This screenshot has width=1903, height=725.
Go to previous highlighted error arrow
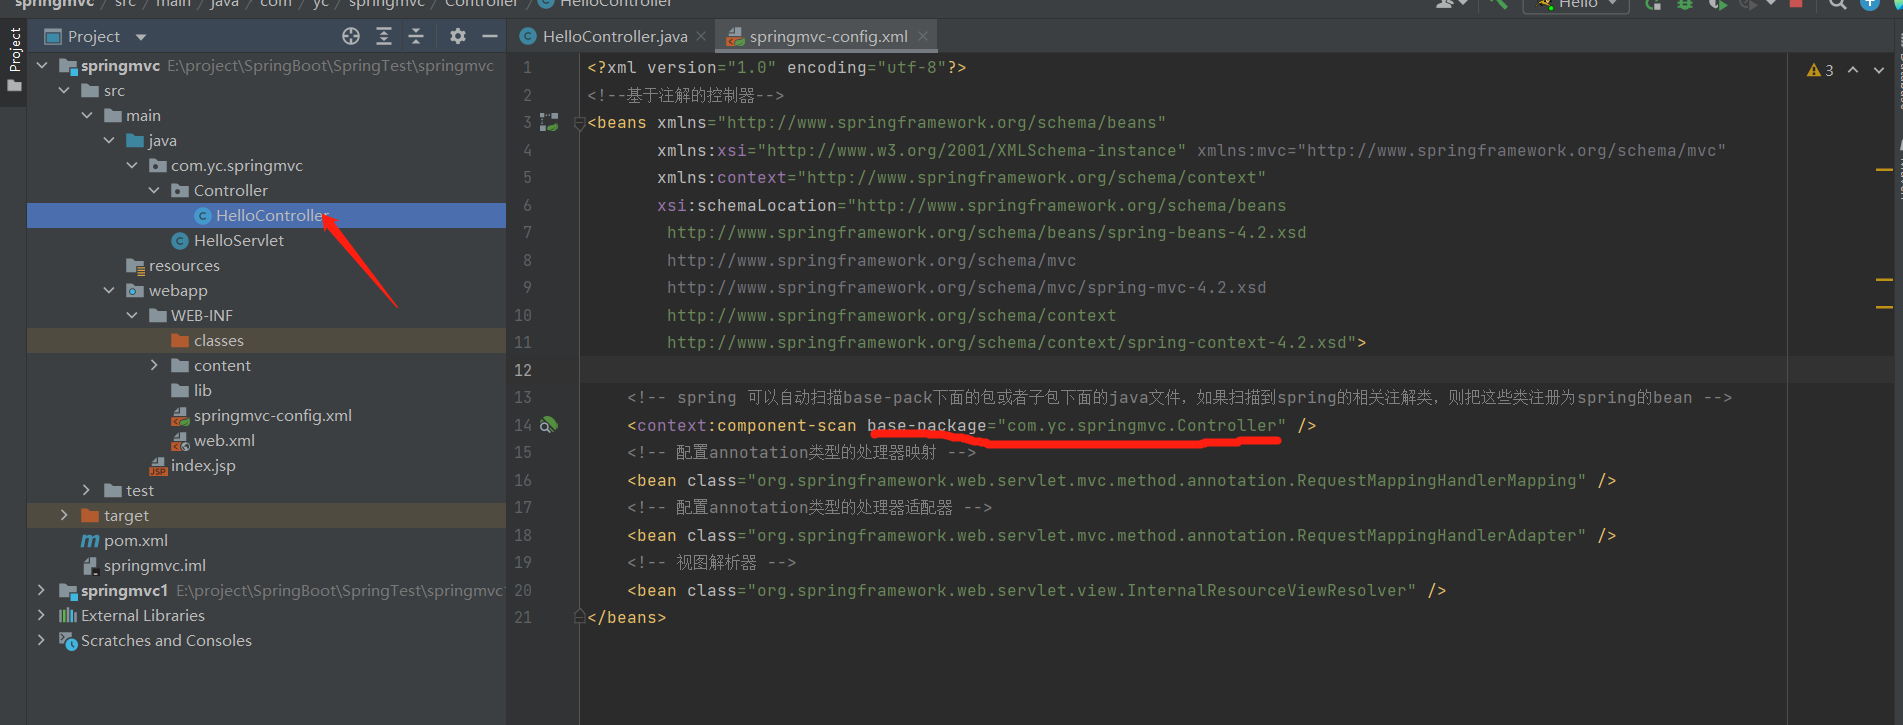(x=1853, y=70)
